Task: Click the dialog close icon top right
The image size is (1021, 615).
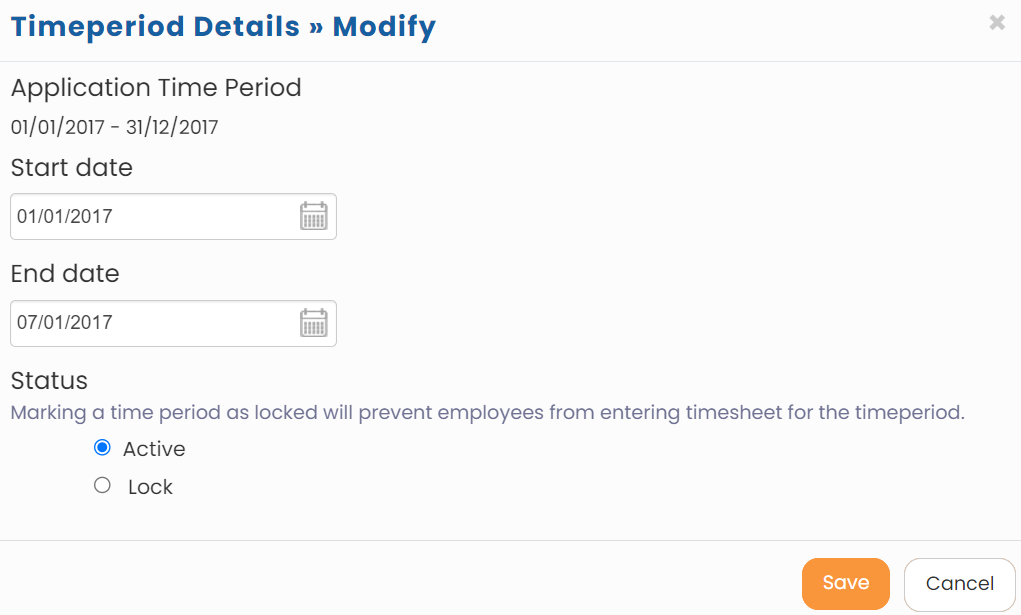Action: pos(996,22)
